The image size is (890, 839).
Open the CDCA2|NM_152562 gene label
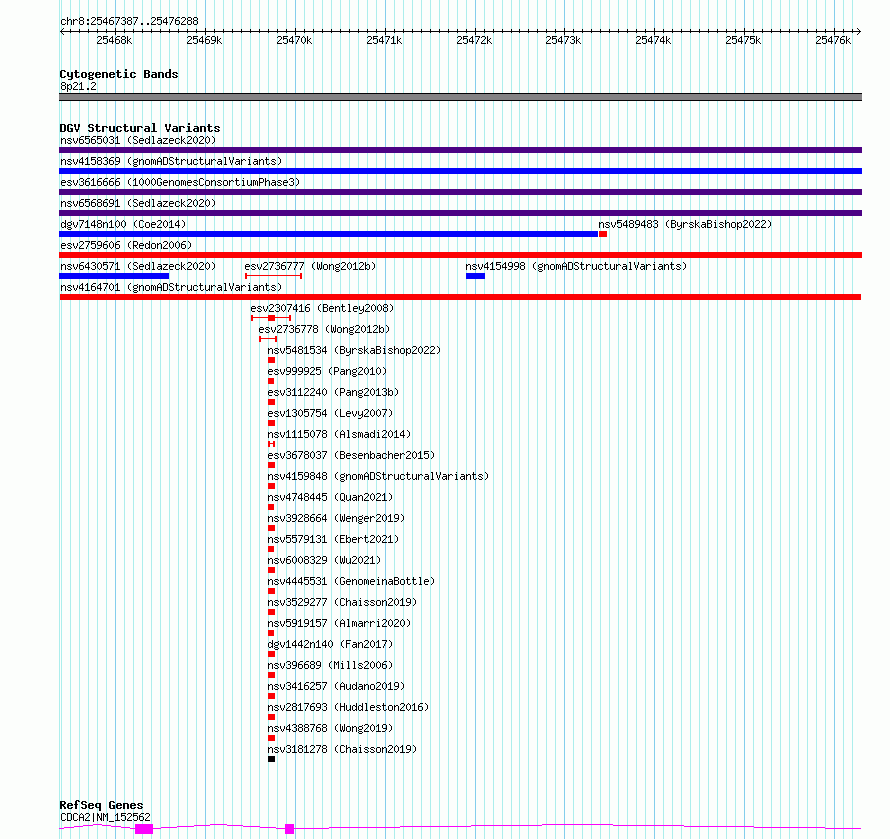coord(105,817)
